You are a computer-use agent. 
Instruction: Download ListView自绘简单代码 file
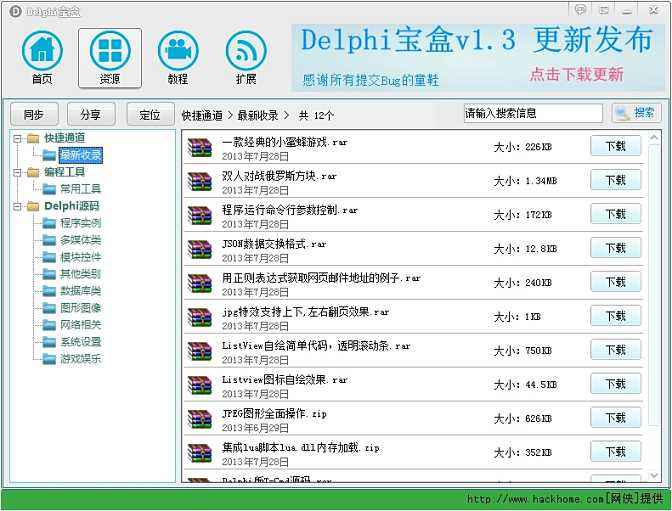click(616, 350)
